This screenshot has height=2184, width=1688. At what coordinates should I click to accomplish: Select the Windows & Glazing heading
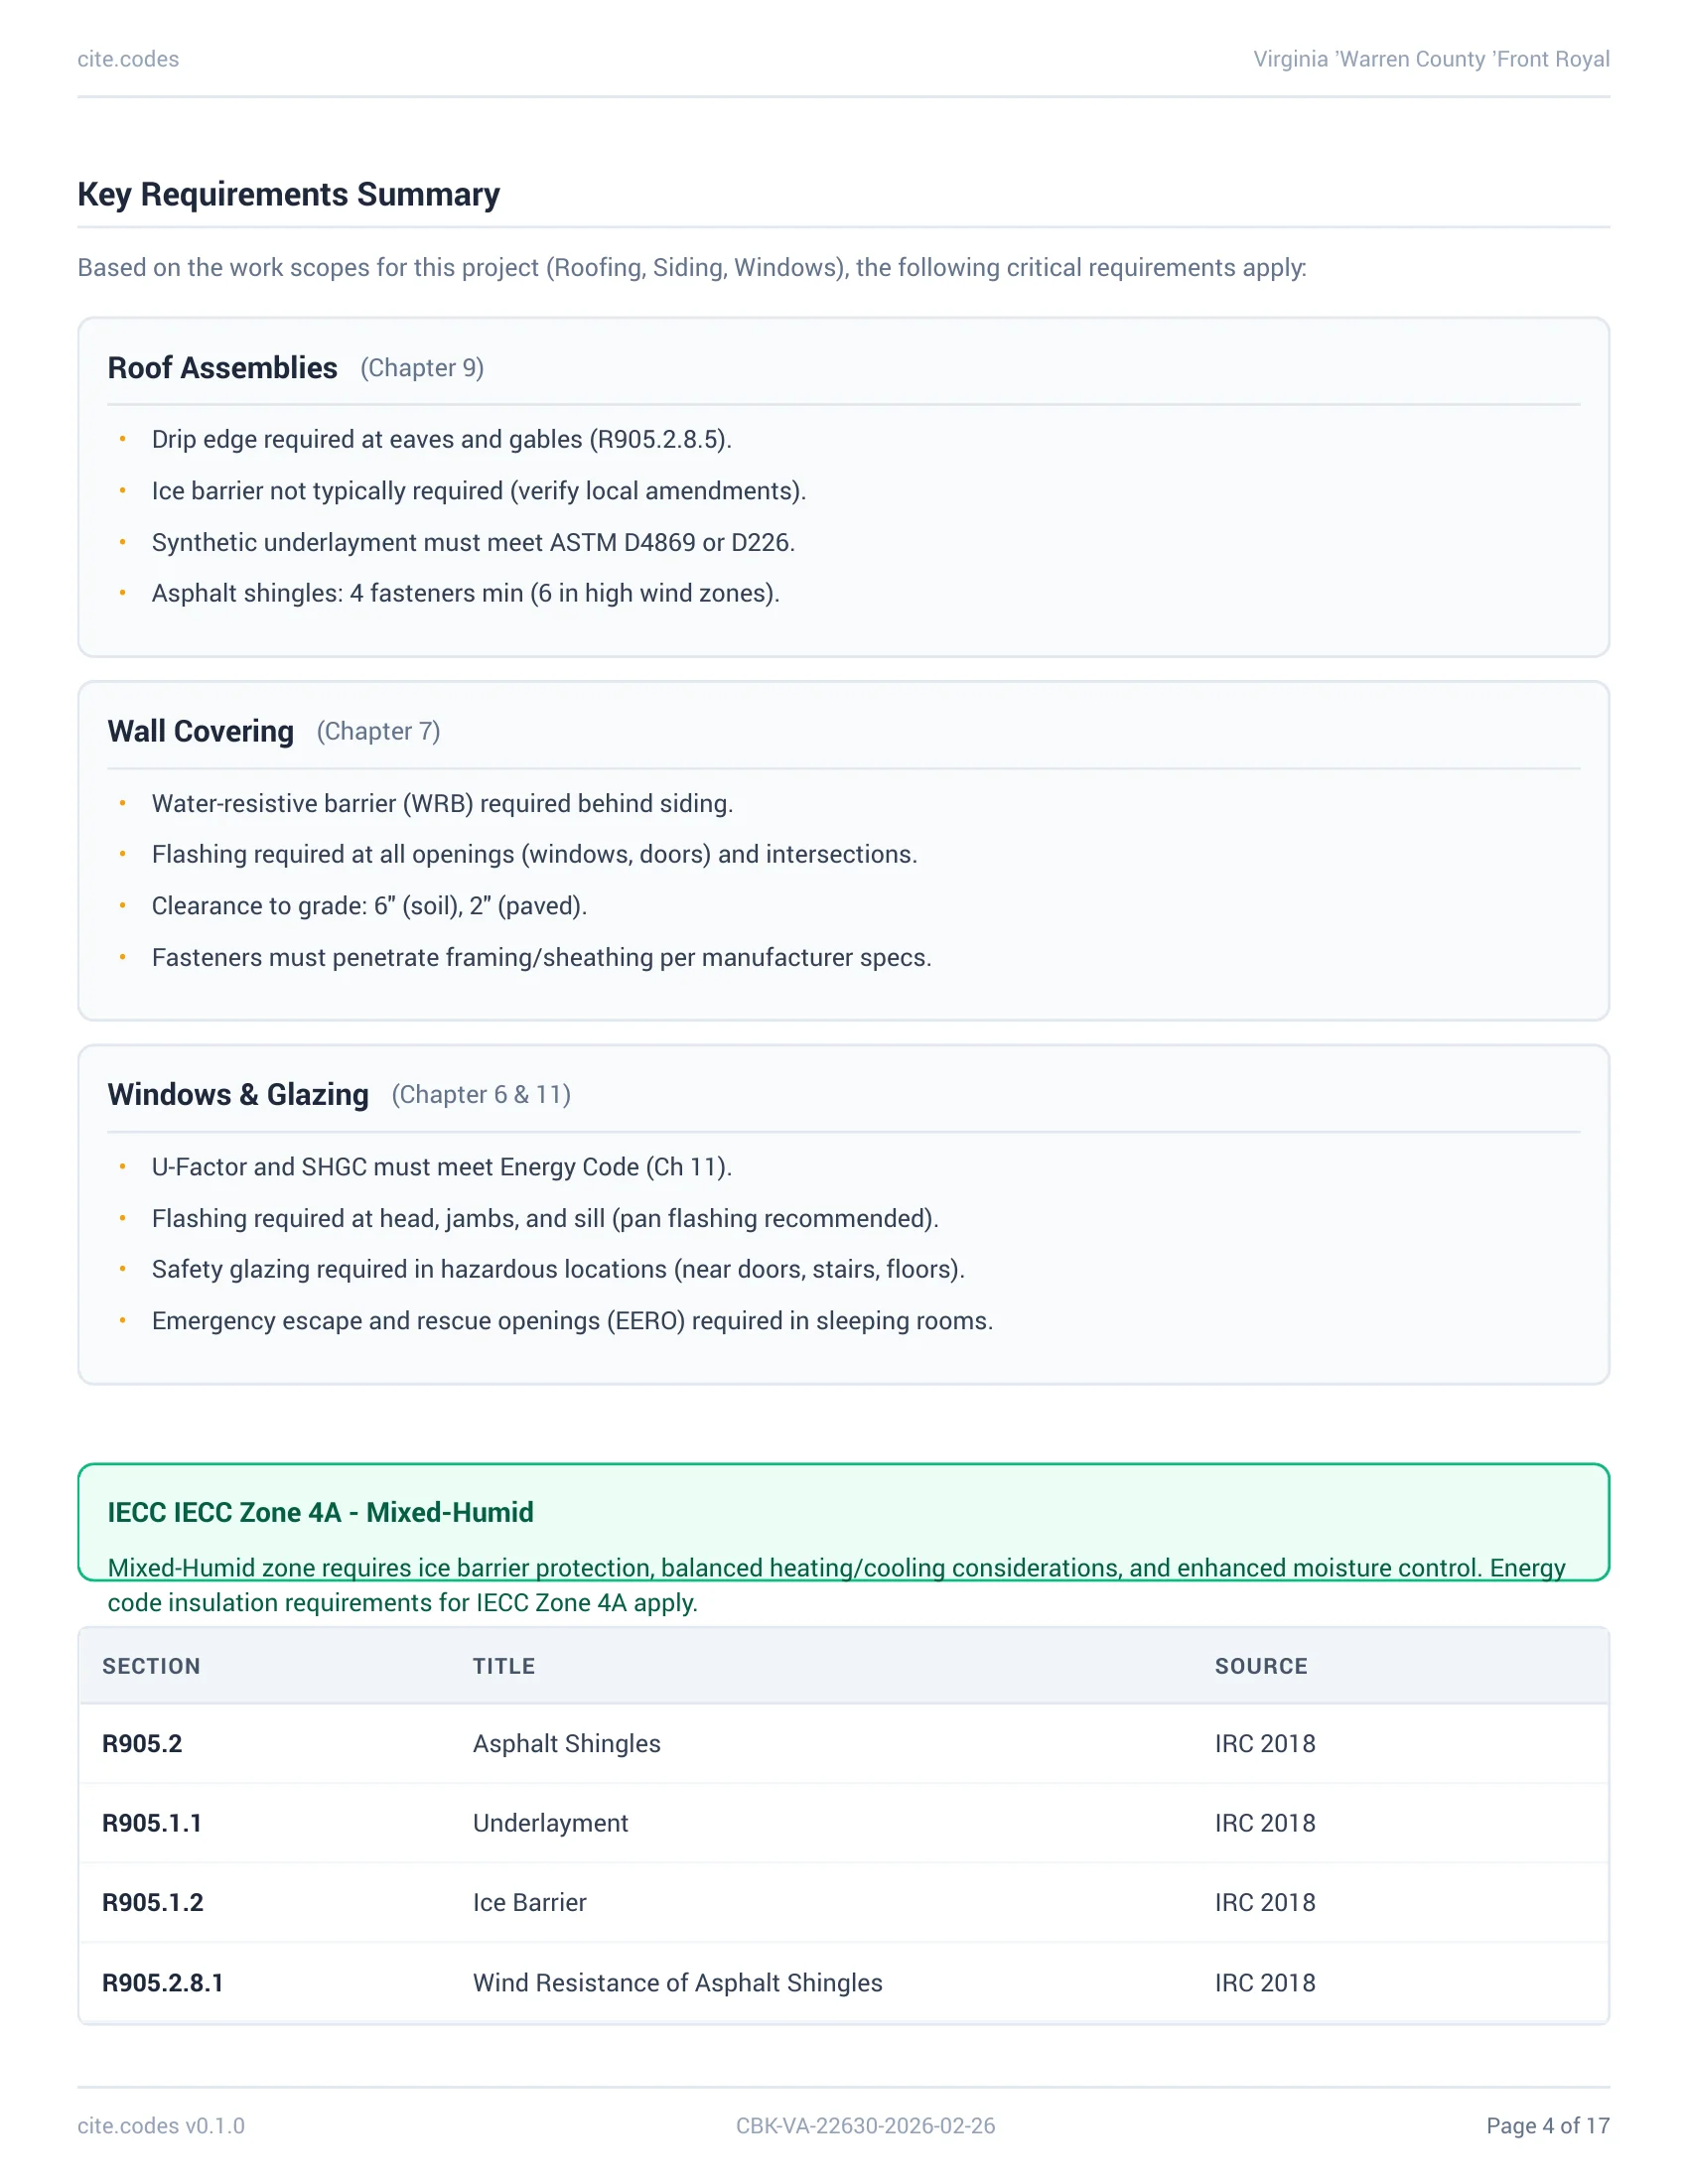(x=238, y=1094)
